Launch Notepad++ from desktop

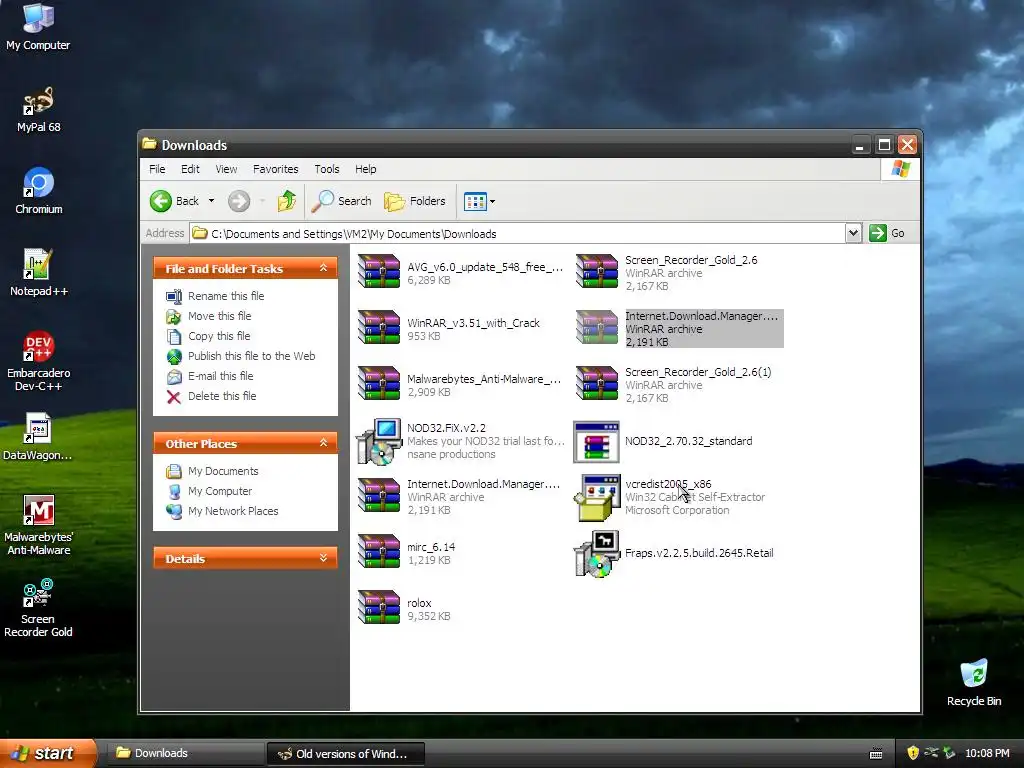tap(38, 272)
